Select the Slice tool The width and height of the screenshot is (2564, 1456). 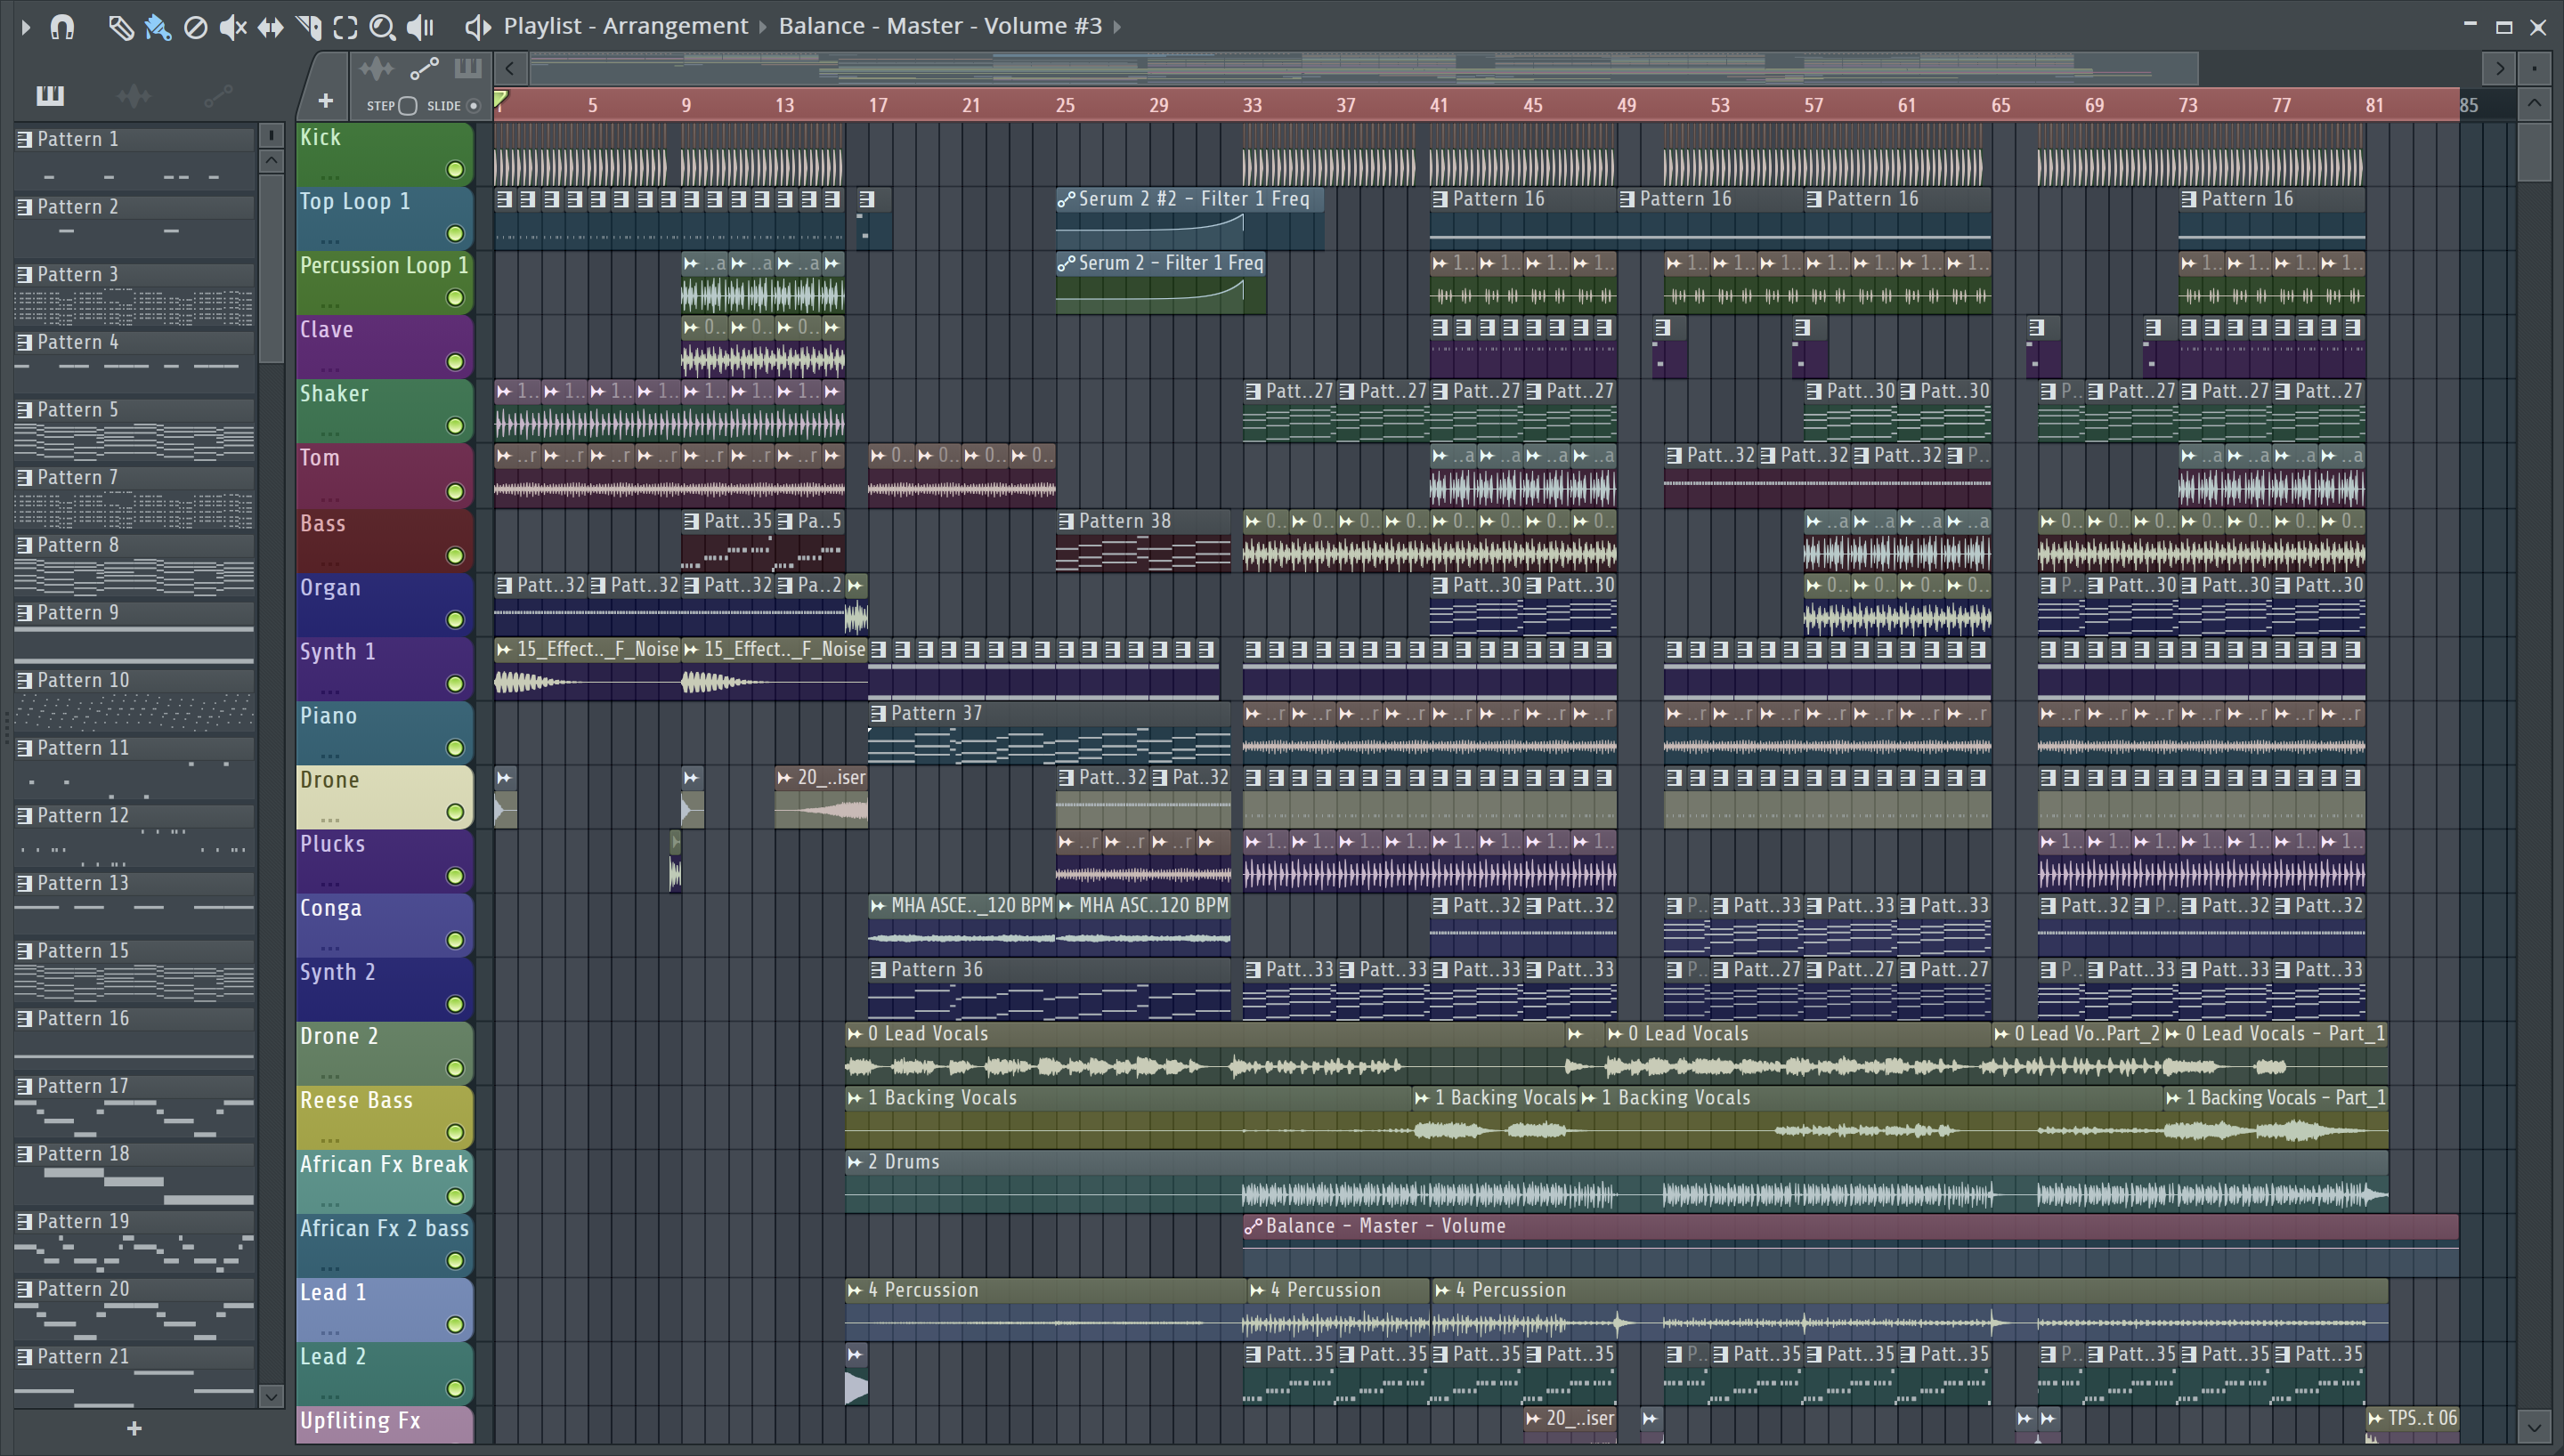tap(308, 27)
